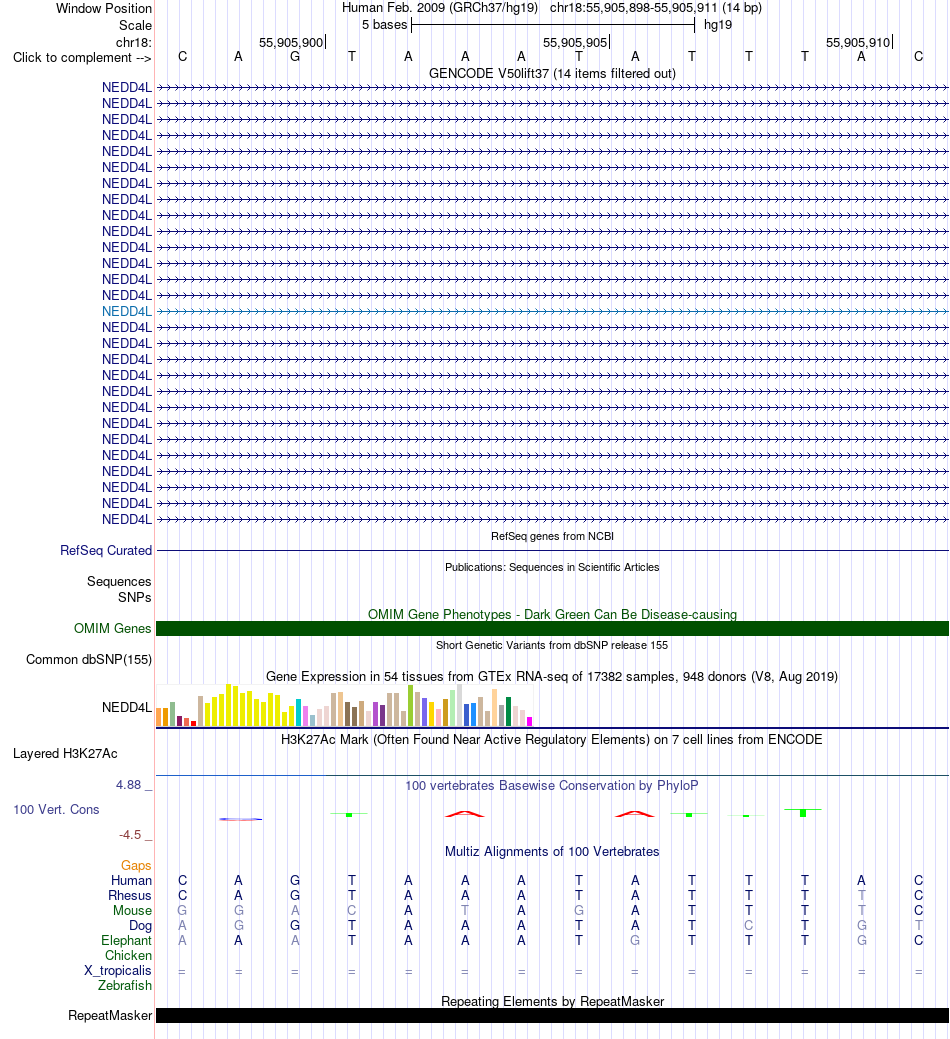
Task: Click the RepeatMasker track label
Action: click(x=110, y=1016)
